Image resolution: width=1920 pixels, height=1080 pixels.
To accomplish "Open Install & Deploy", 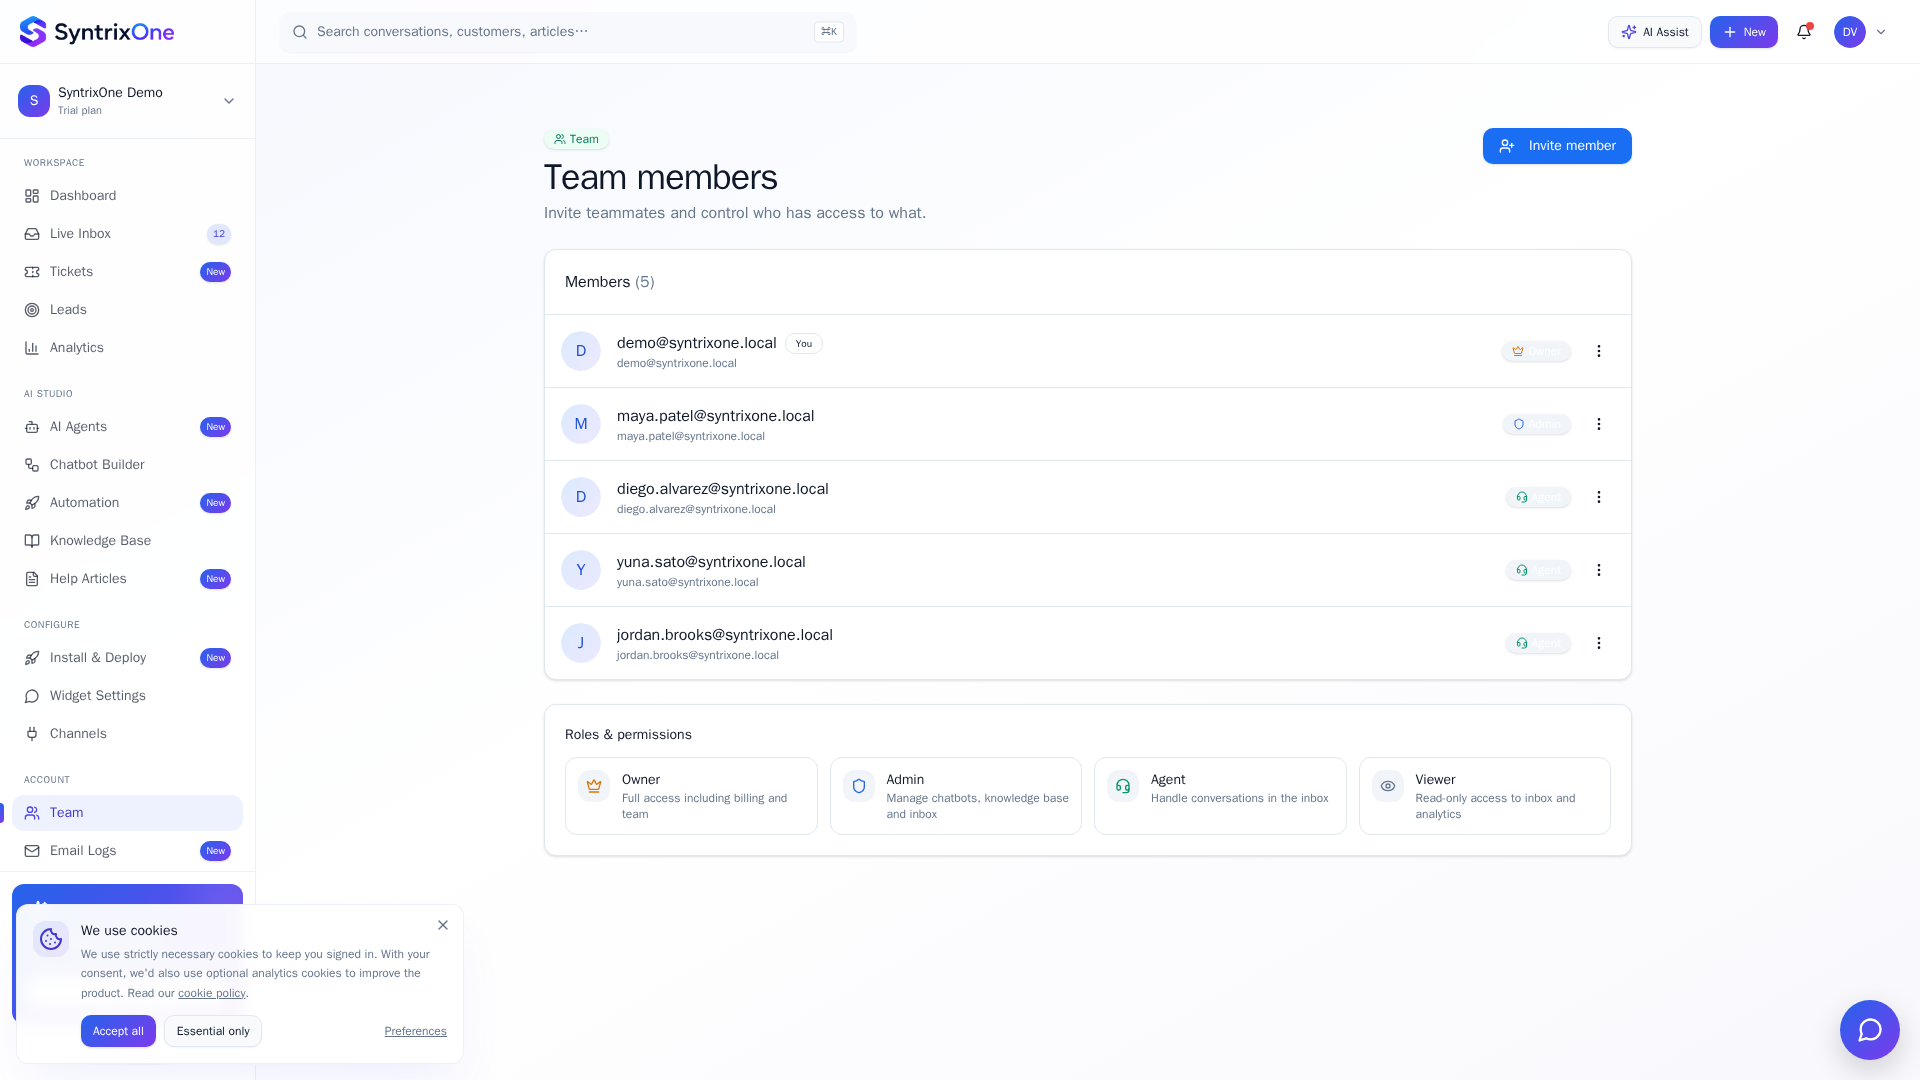I will coord(127,658).
